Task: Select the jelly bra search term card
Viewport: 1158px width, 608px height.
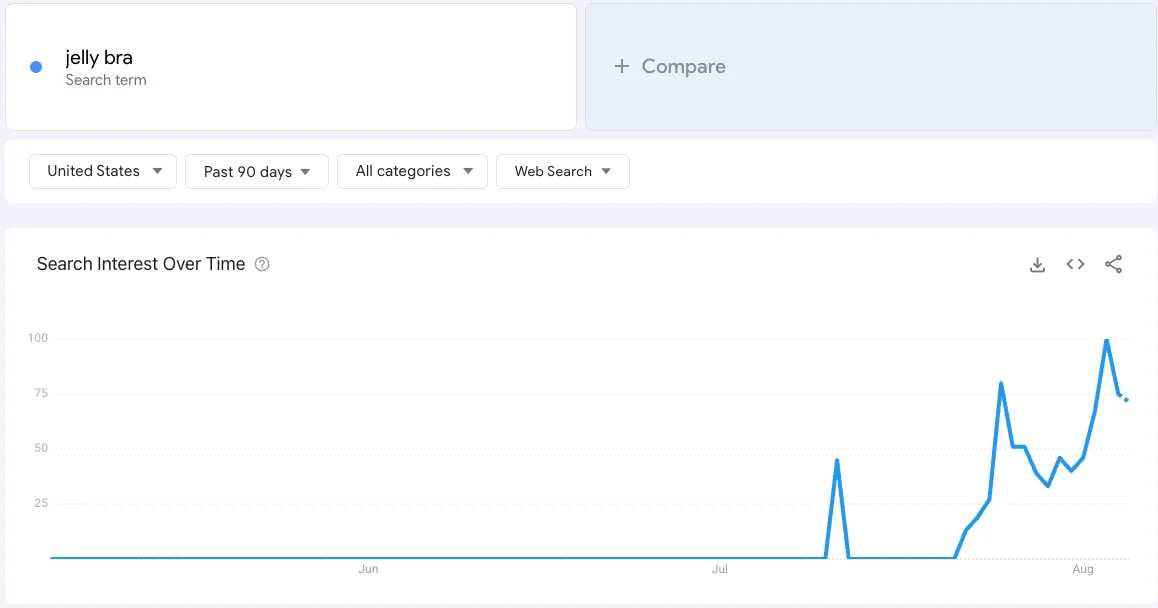Action: point(290,66)
